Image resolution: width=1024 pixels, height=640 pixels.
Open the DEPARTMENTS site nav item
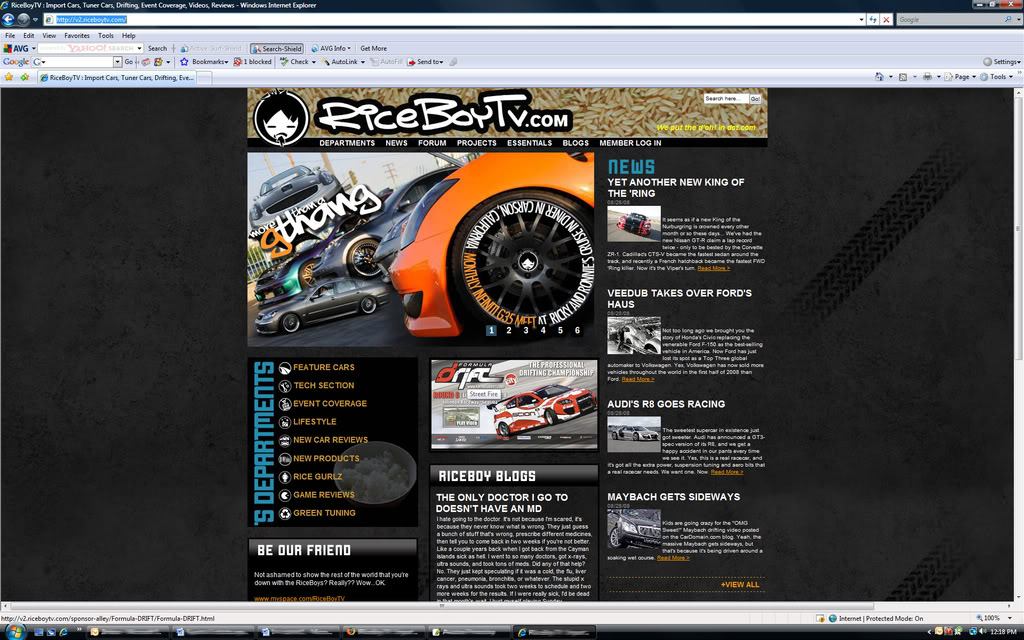click(347, 143)
